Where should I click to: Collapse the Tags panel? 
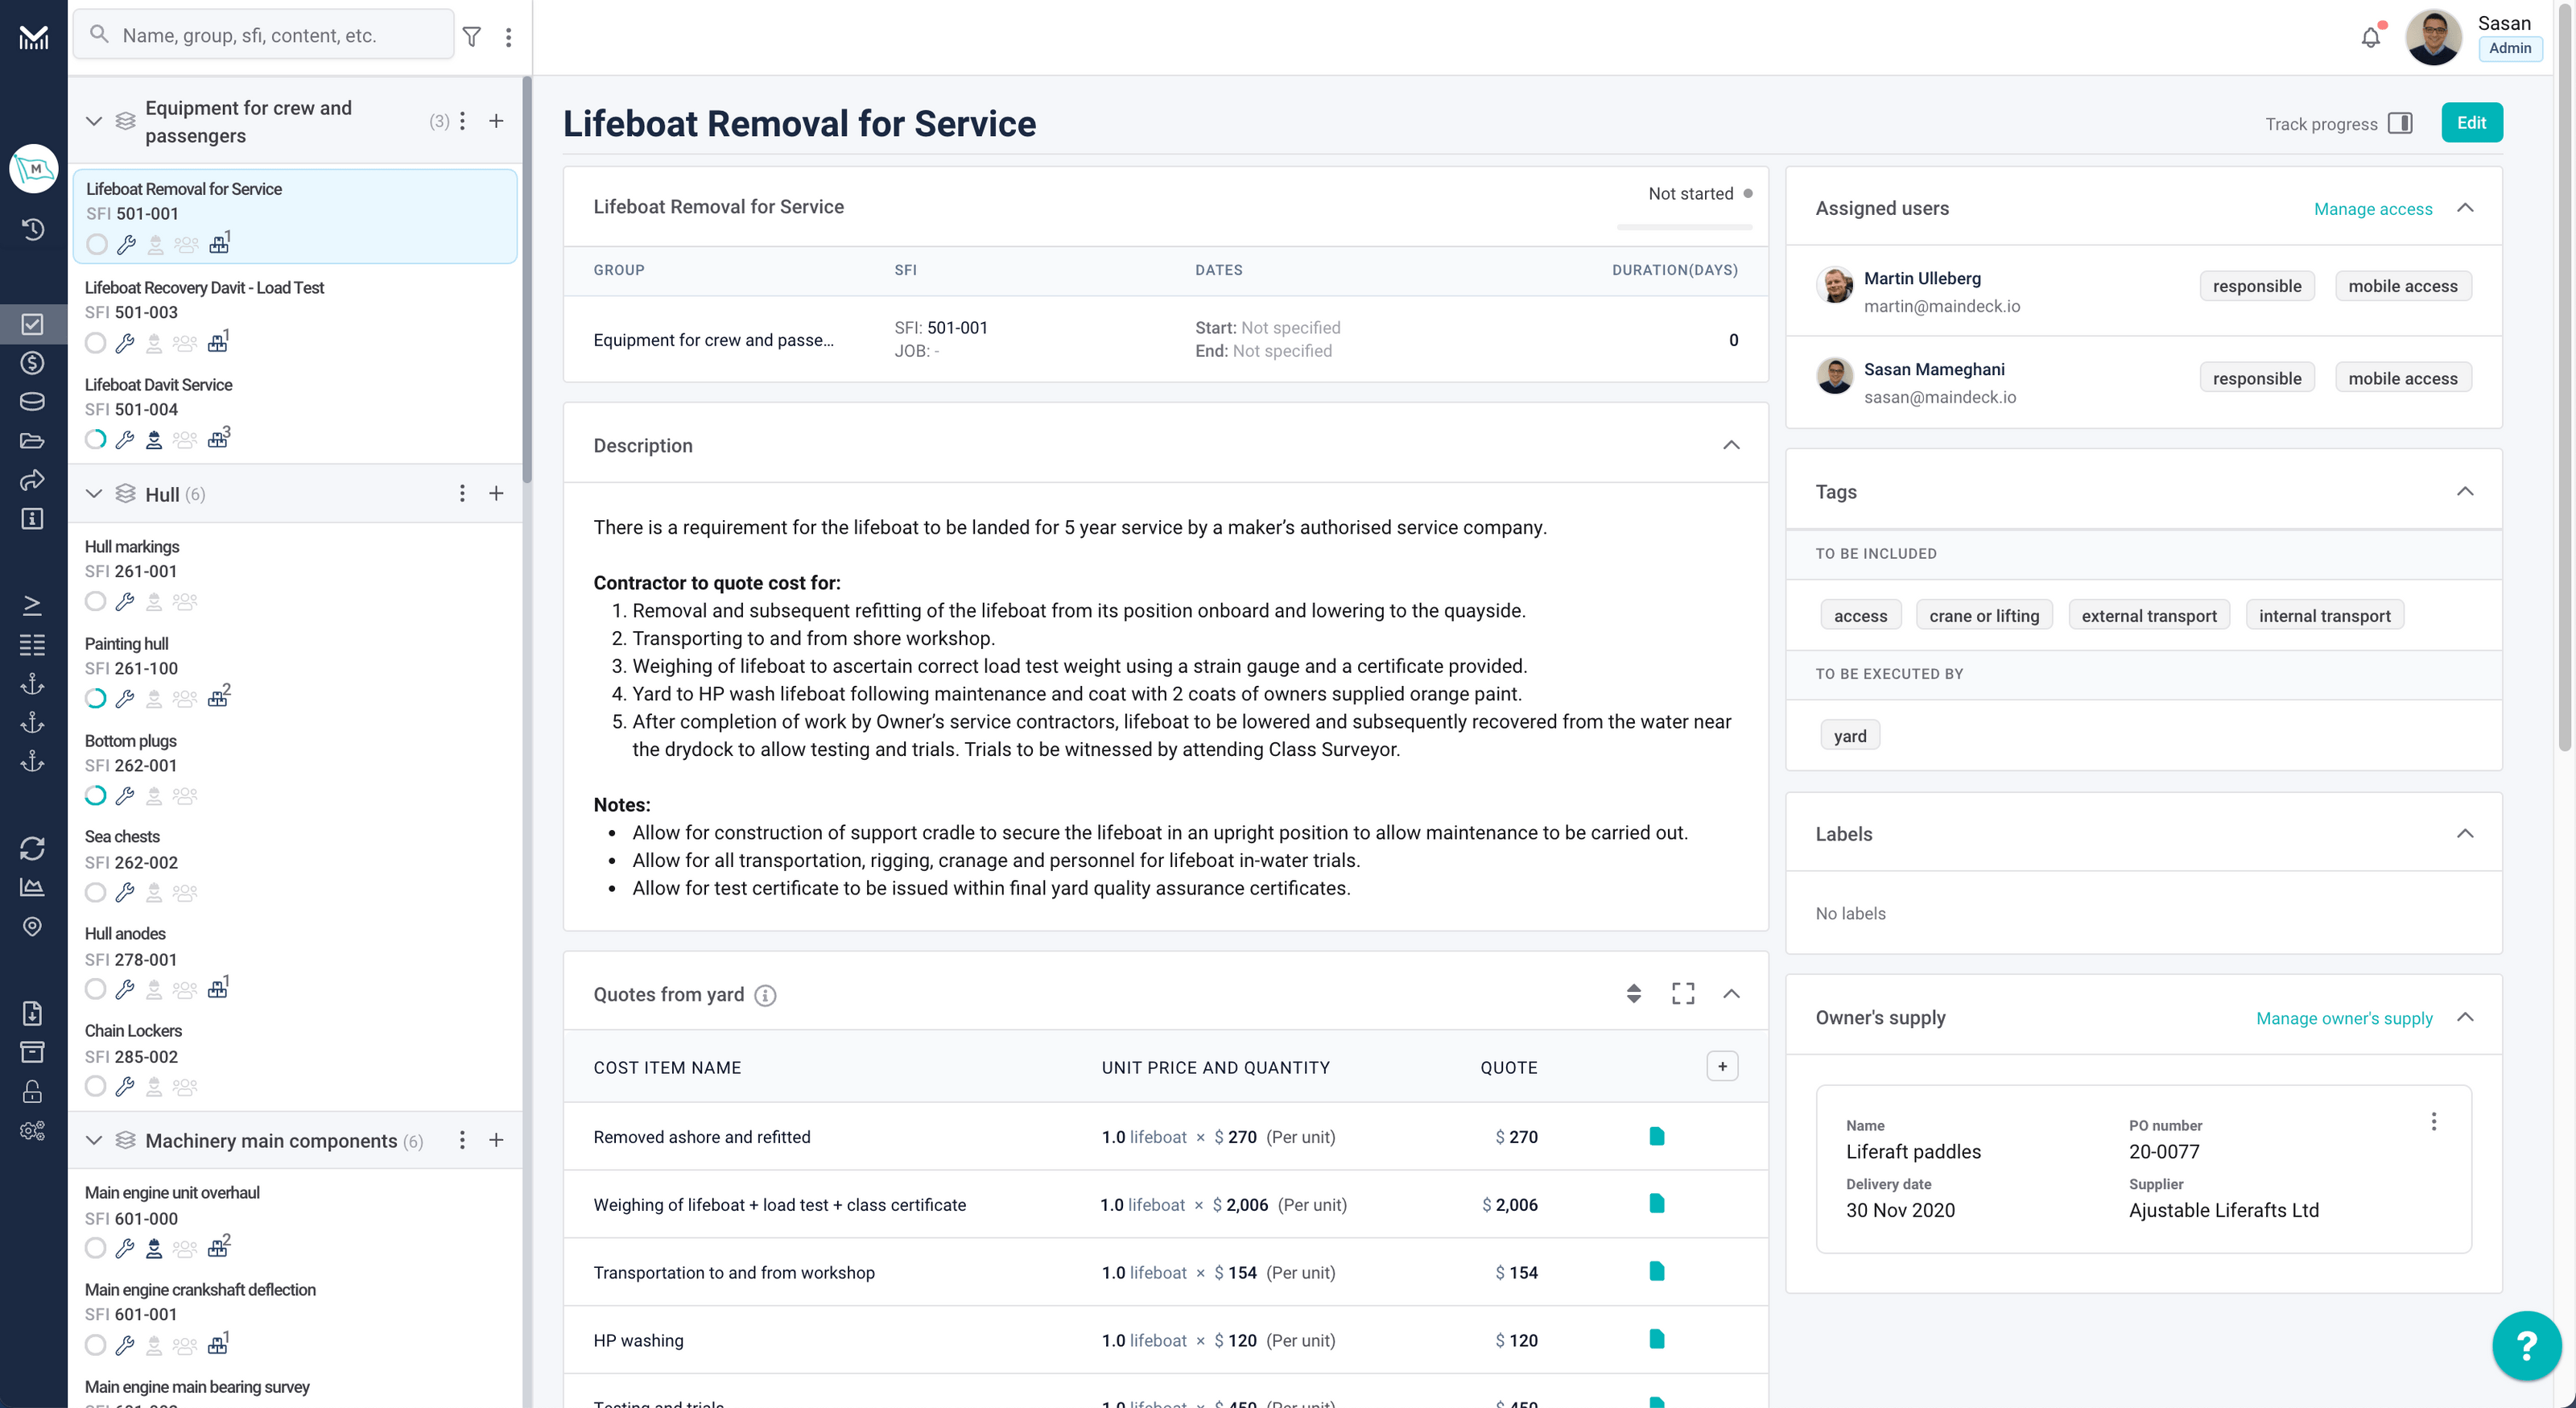point(2465,491)
